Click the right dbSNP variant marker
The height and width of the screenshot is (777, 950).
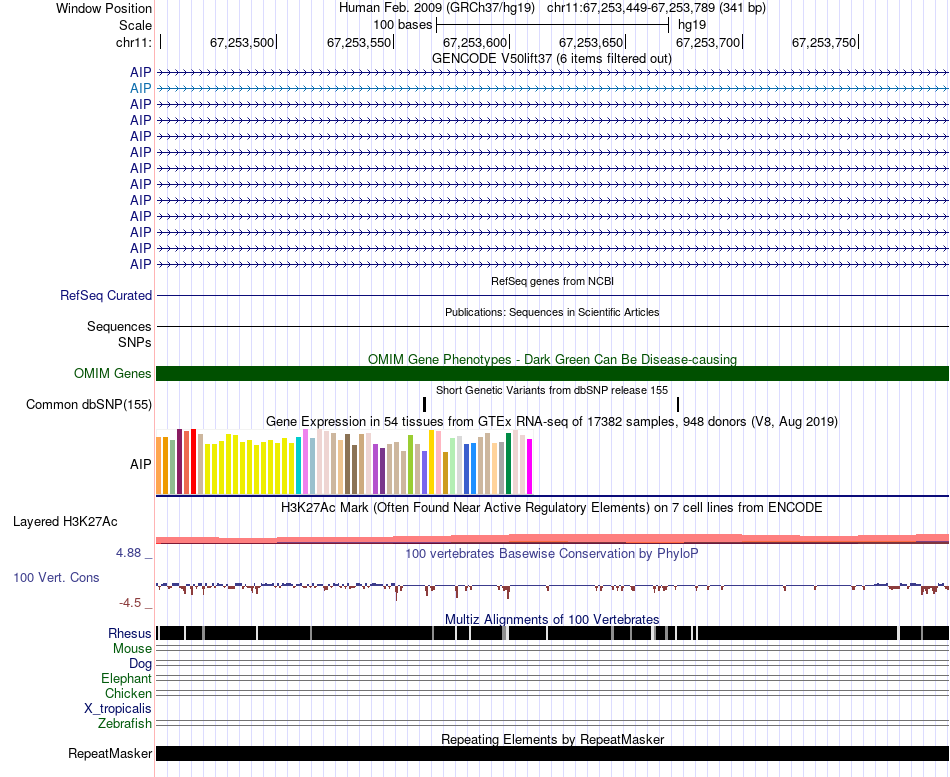coord(678,404)
